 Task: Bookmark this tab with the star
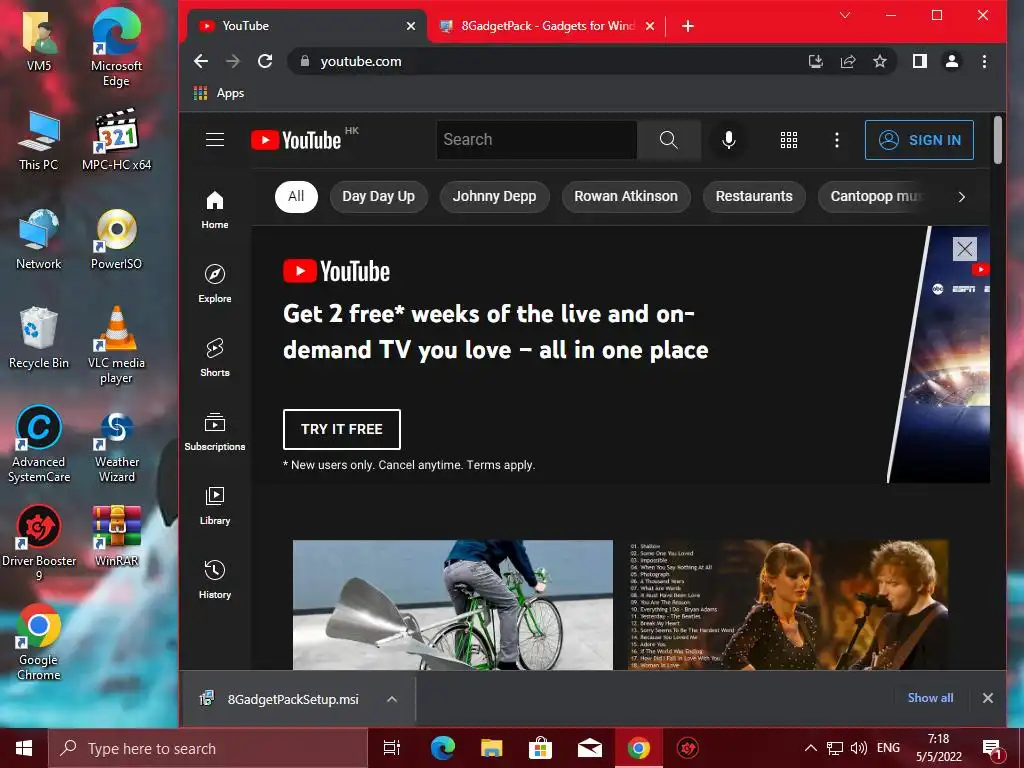click(x=880, y=61)
